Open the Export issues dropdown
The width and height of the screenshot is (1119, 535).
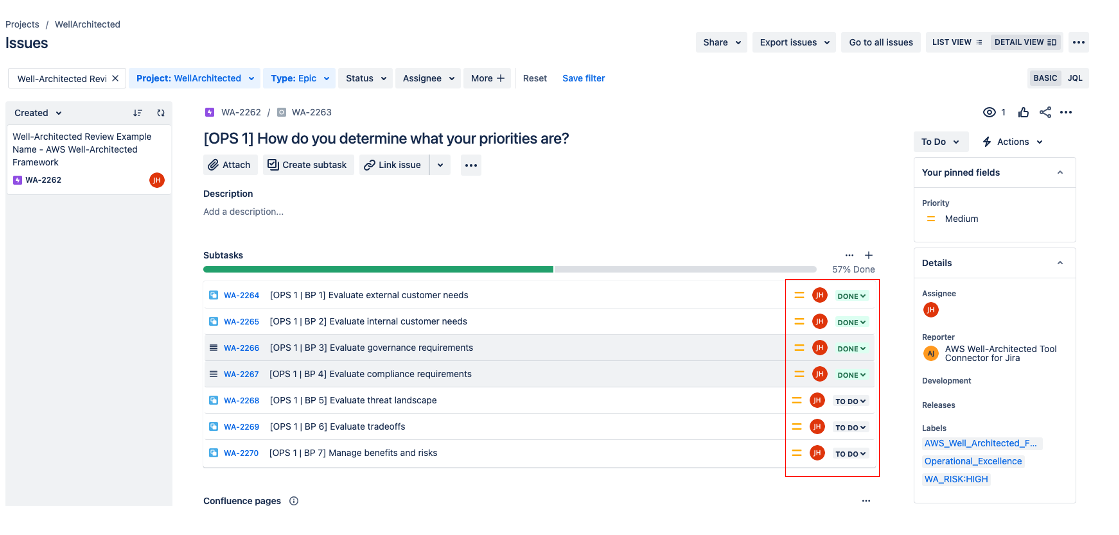[794, 43]
